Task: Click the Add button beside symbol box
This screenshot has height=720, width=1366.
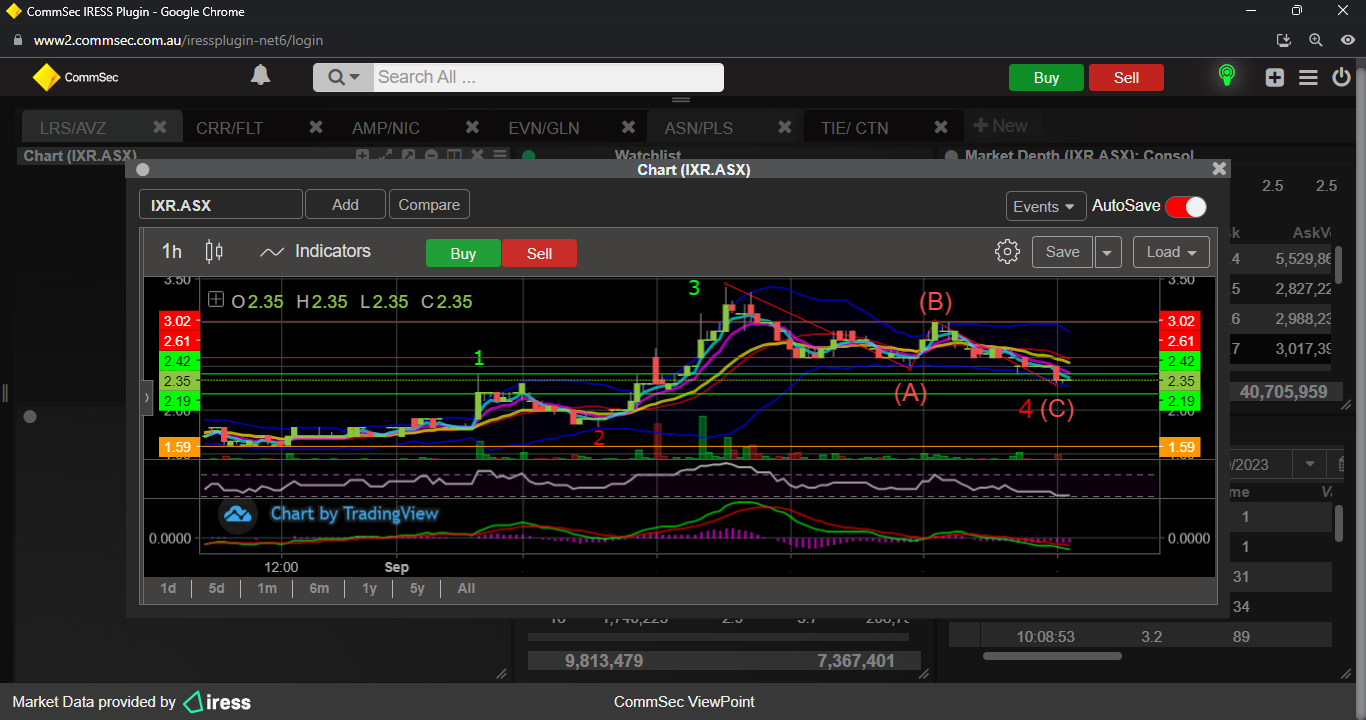Action: pyautogui.click(x=345, y=204)
